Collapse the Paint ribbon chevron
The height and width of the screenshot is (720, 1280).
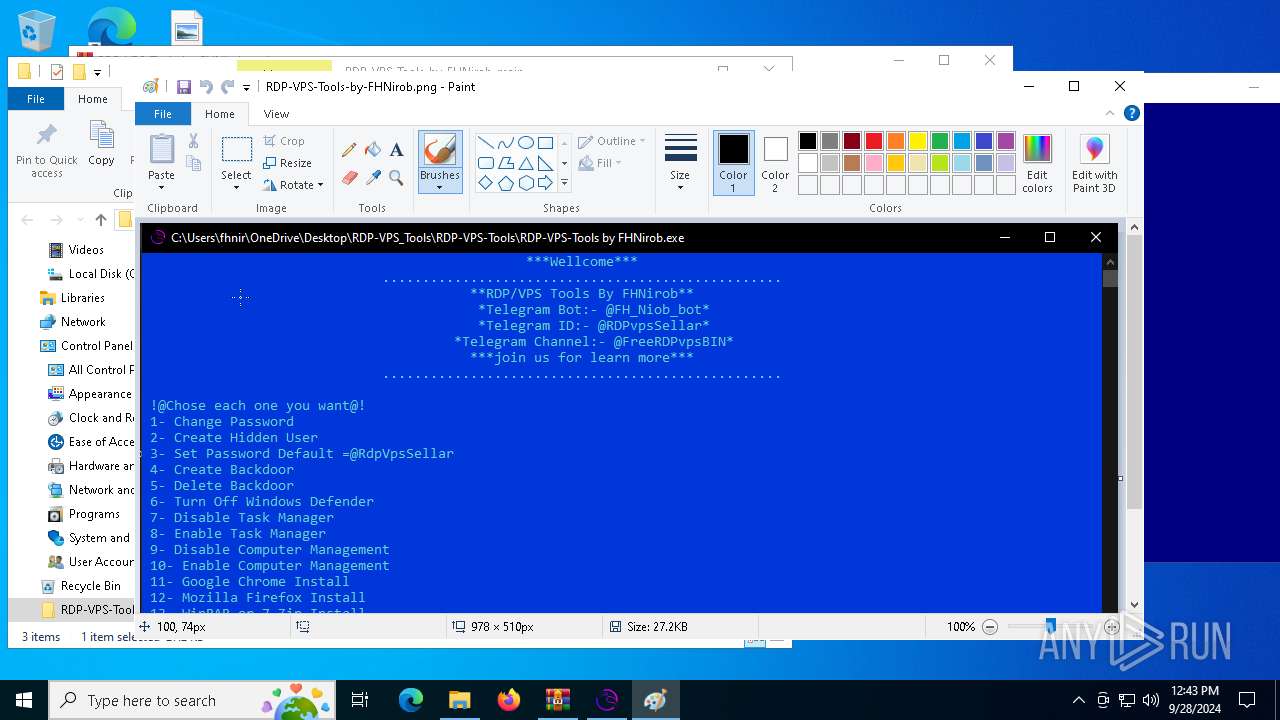[1109, 114]
